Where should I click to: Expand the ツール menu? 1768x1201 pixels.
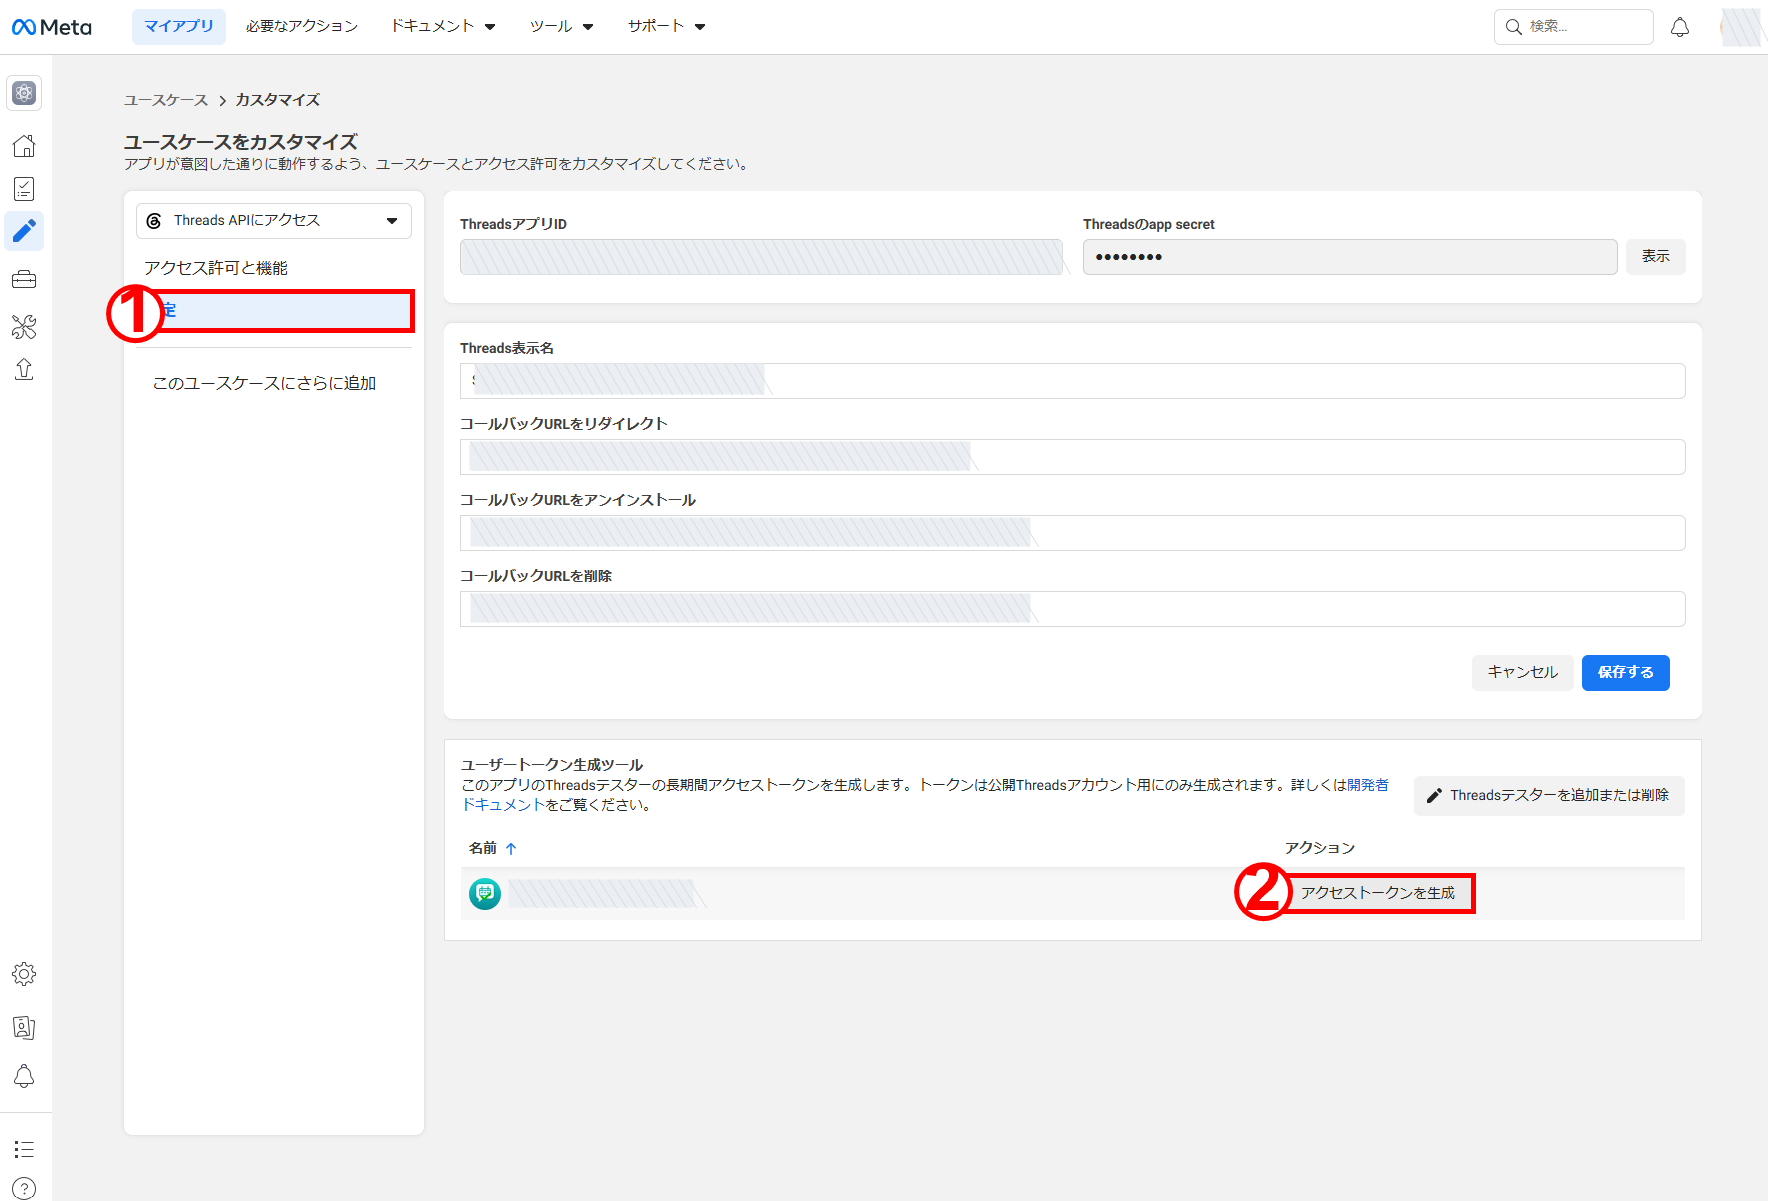(x=562, y=27)
